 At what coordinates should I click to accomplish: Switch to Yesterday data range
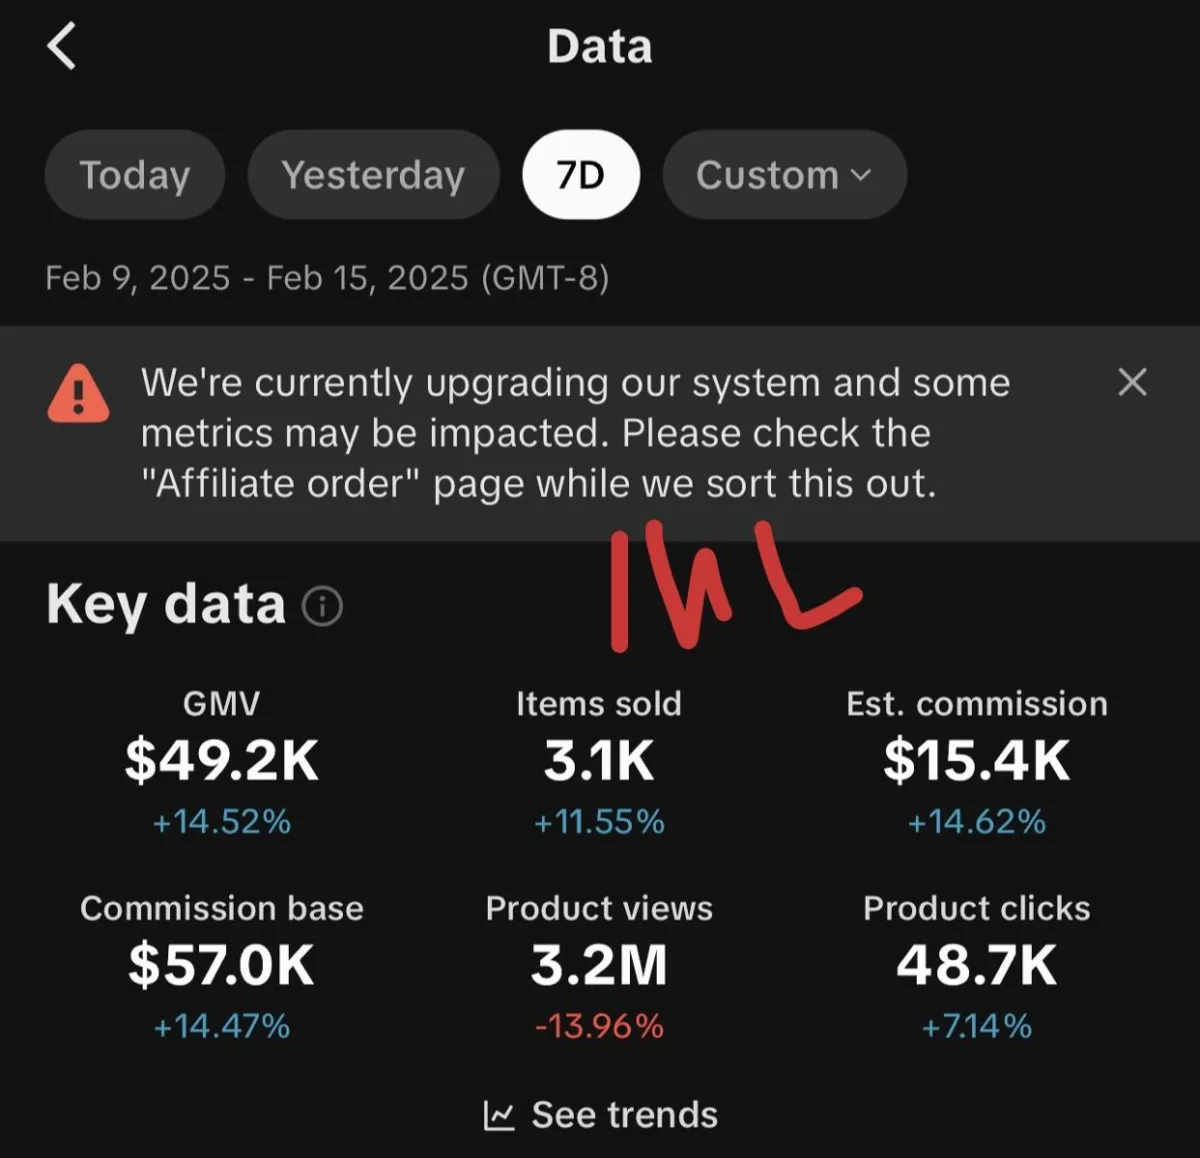(x=373, y=175)
